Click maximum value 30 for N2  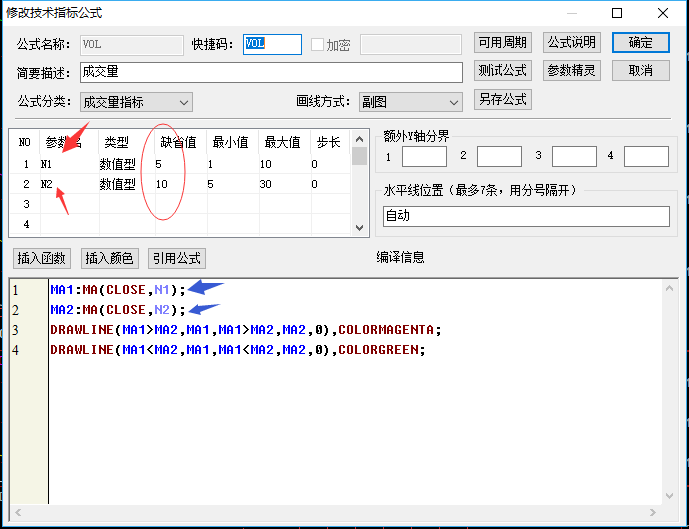click(x=285, y=184)
